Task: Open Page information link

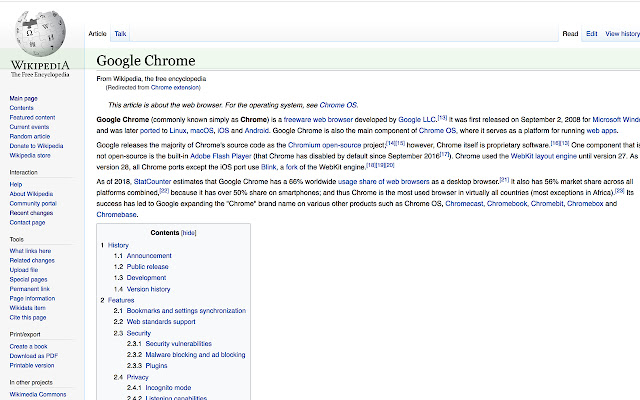Action: click(x=32, y=298)
